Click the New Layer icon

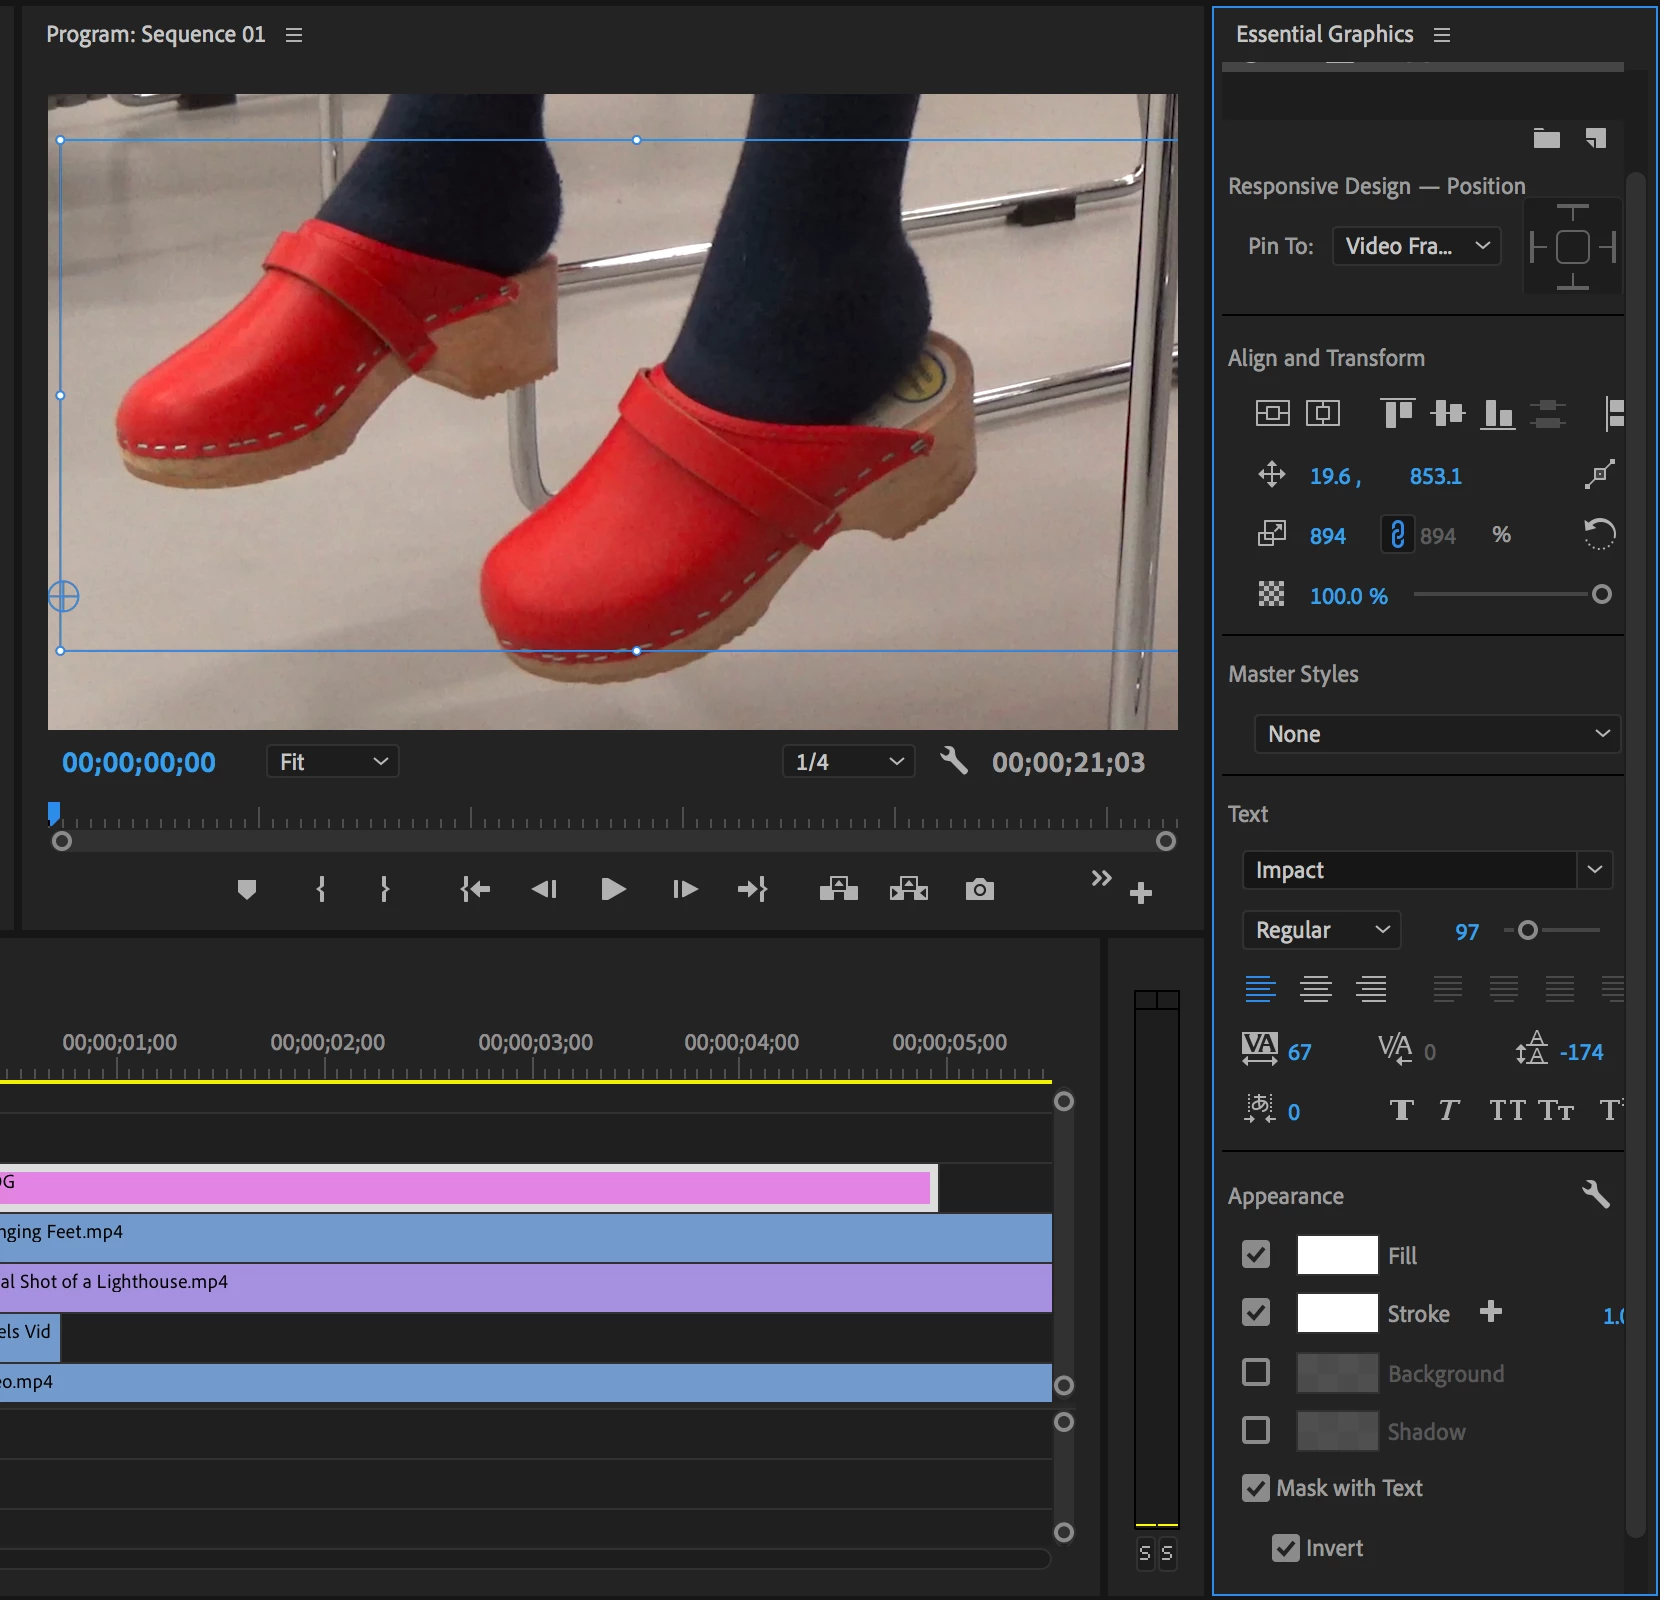point(1596,138)
